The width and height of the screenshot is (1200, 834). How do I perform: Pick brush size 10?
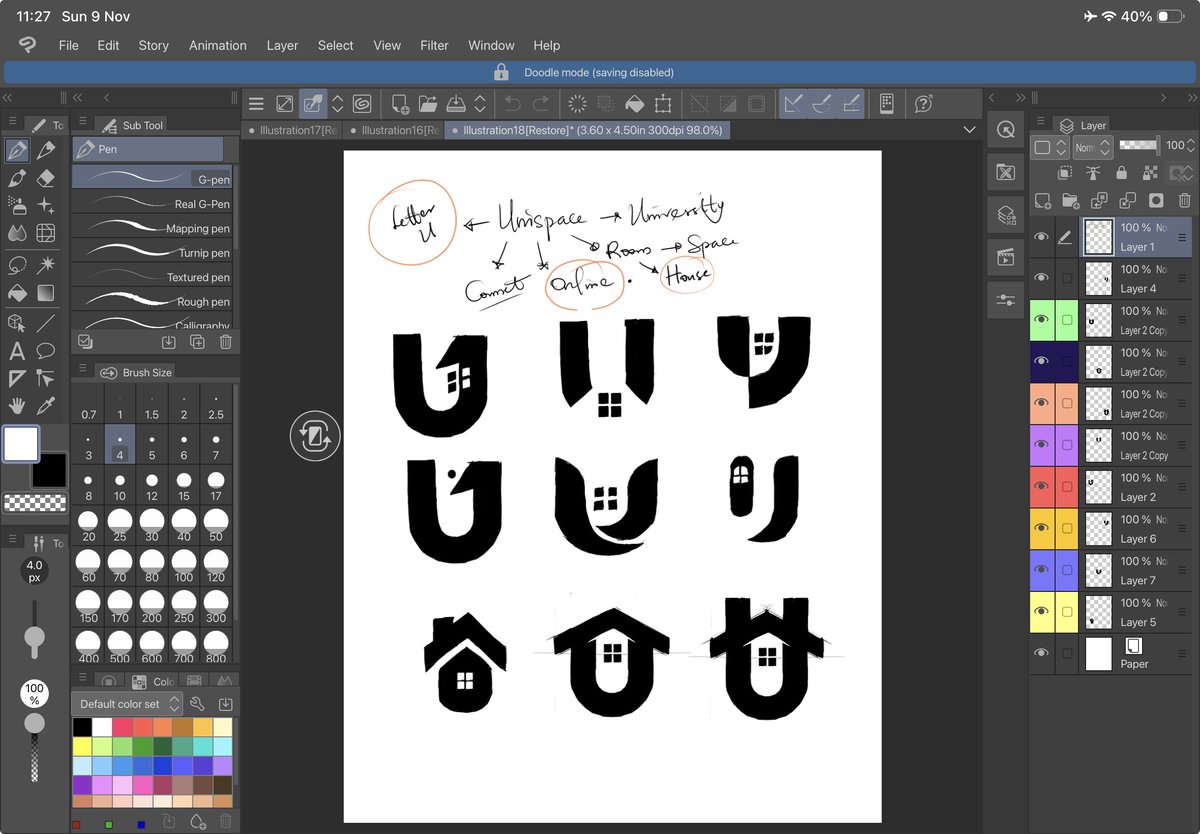(120, 486)
